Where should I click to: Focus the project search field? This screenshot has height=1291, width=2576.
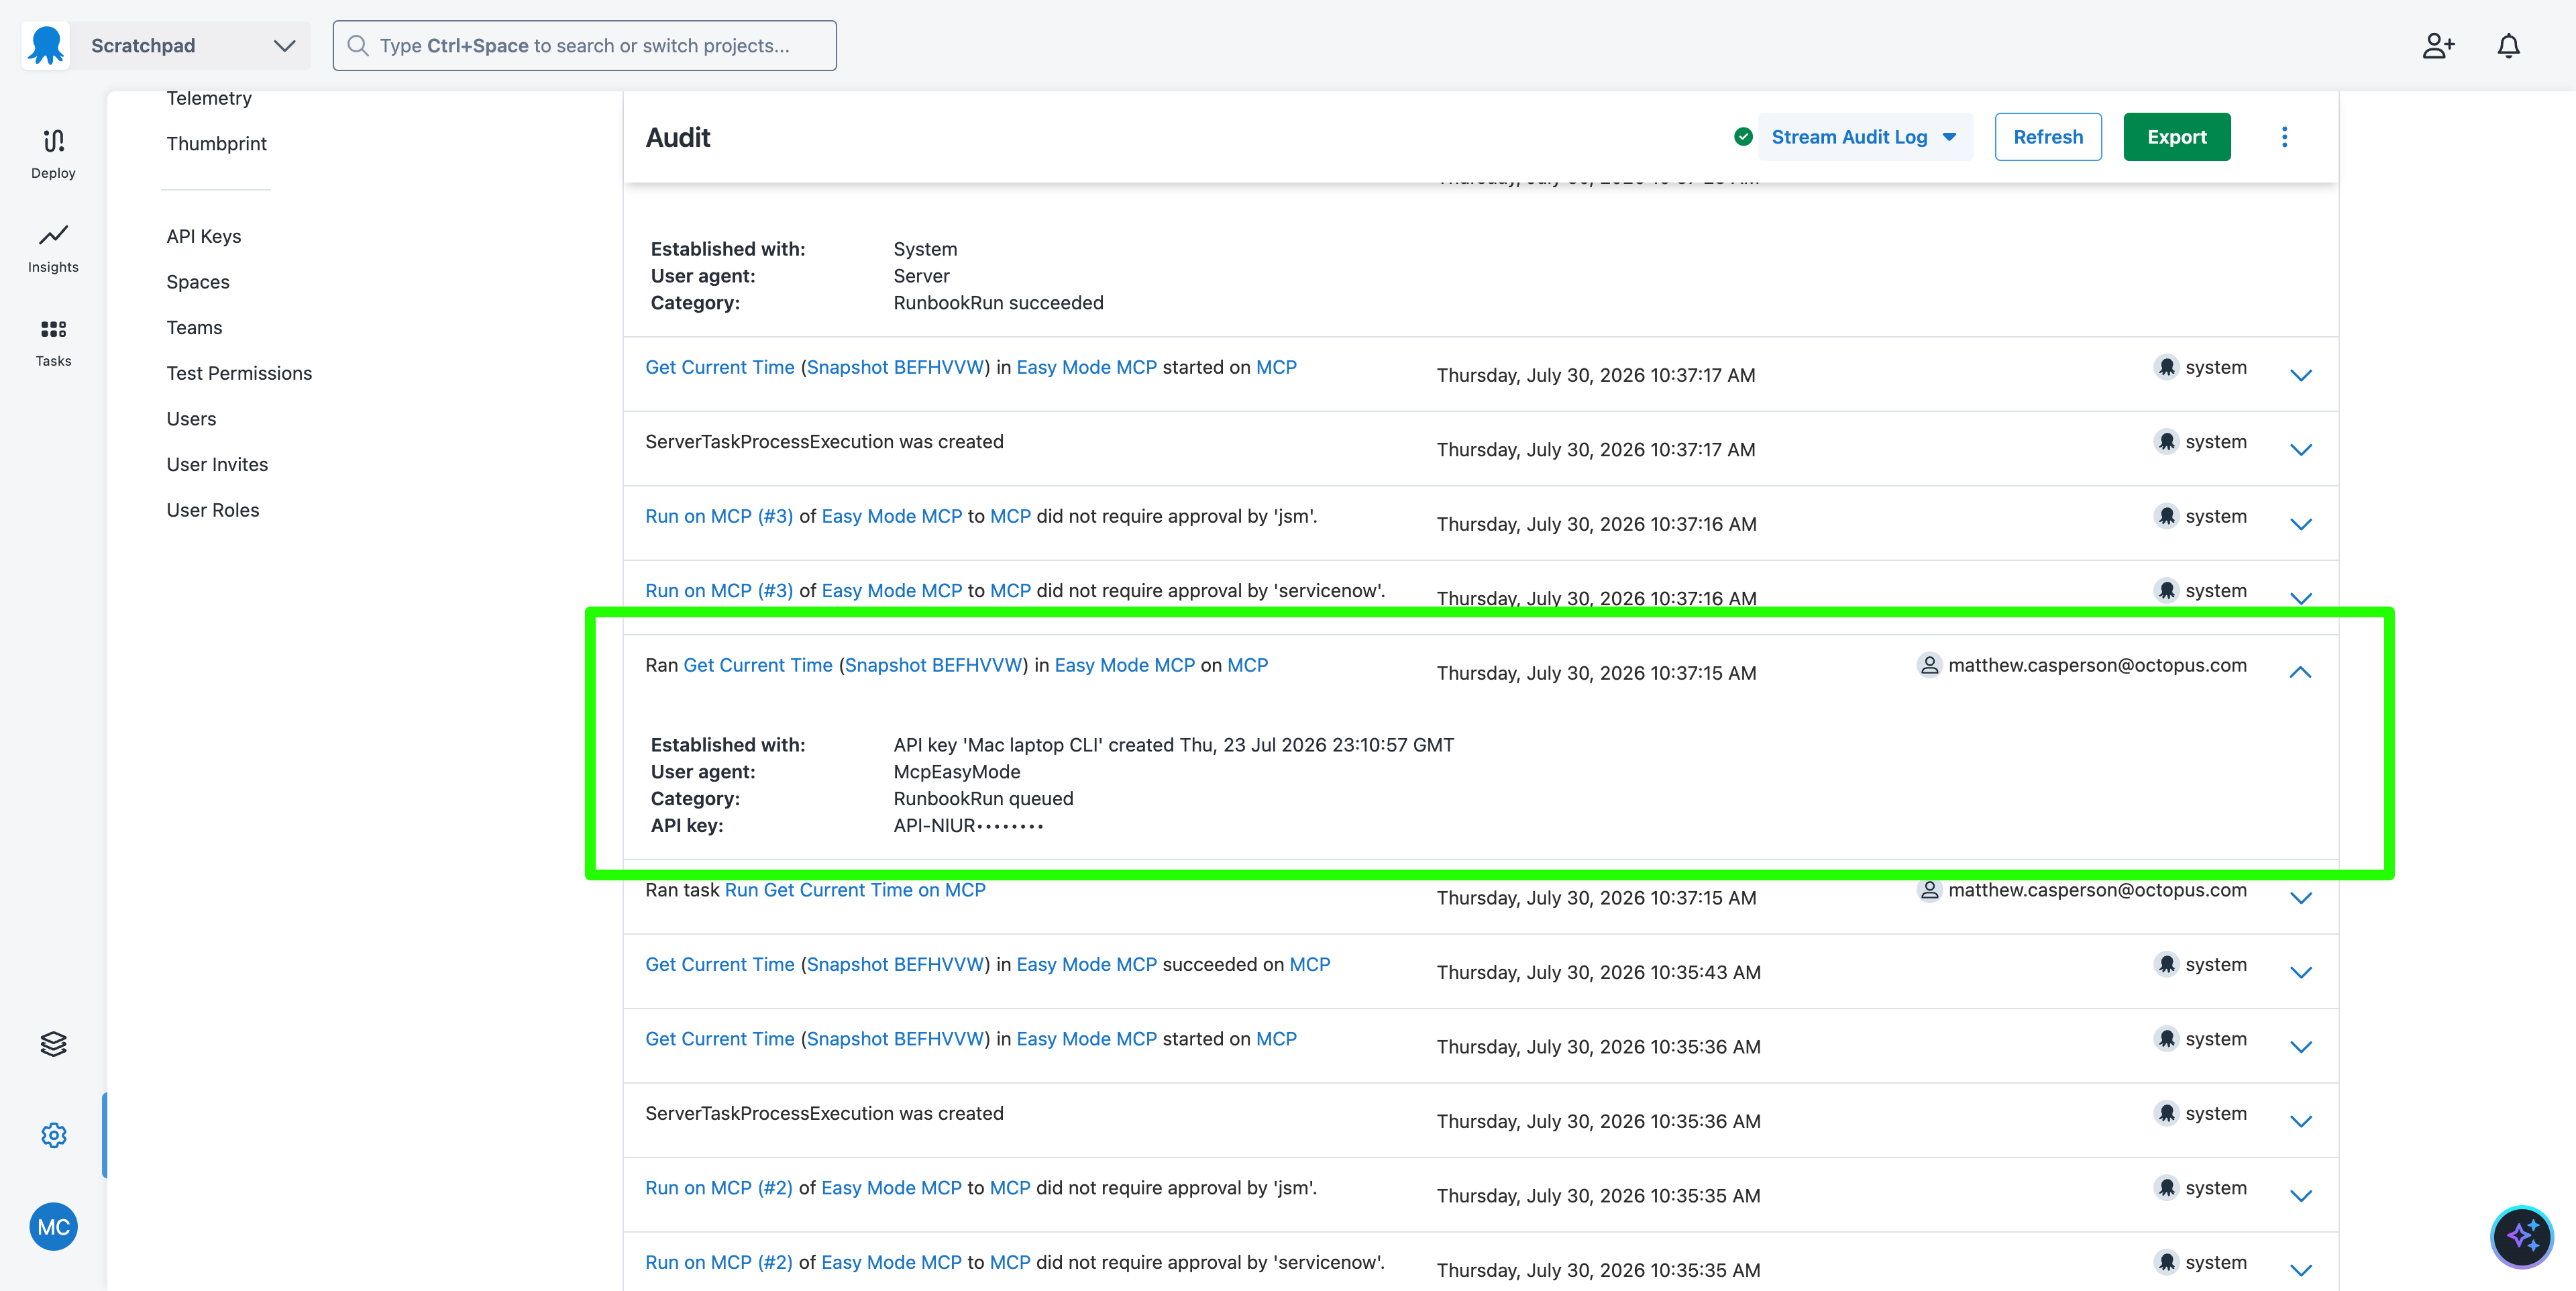click(x=584, y=45)
